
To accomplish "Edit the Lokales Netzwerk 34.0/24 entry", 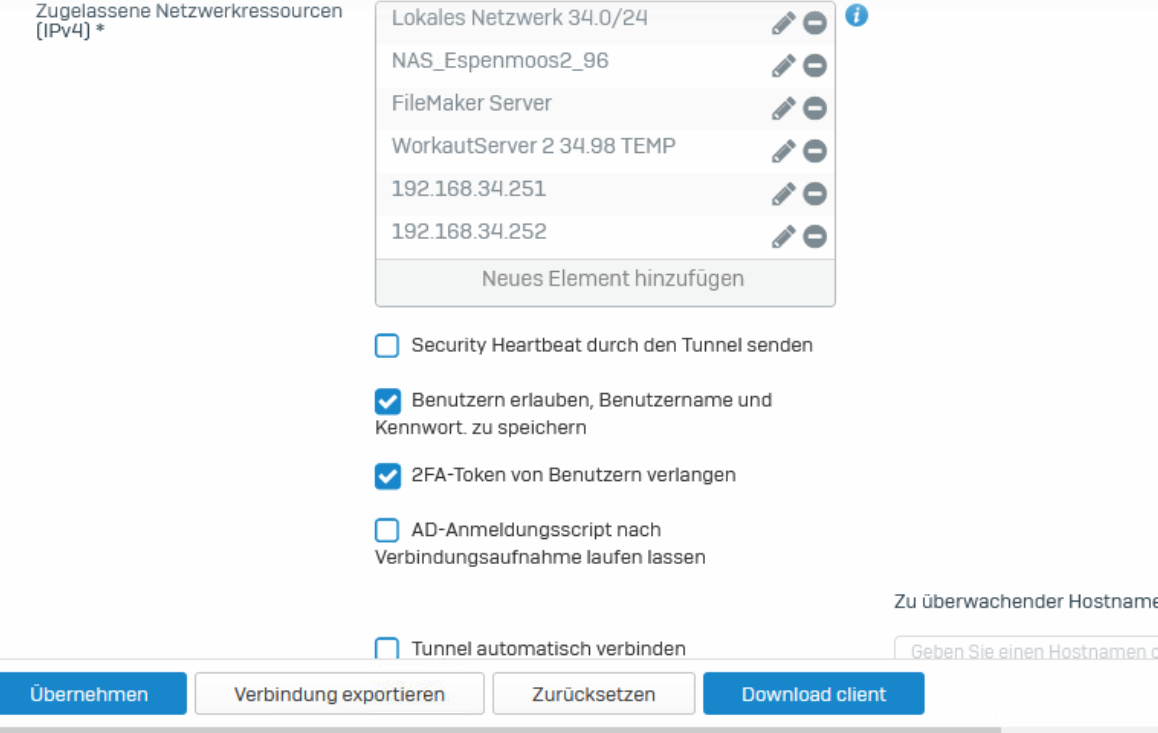I will [x=783, y=23].
